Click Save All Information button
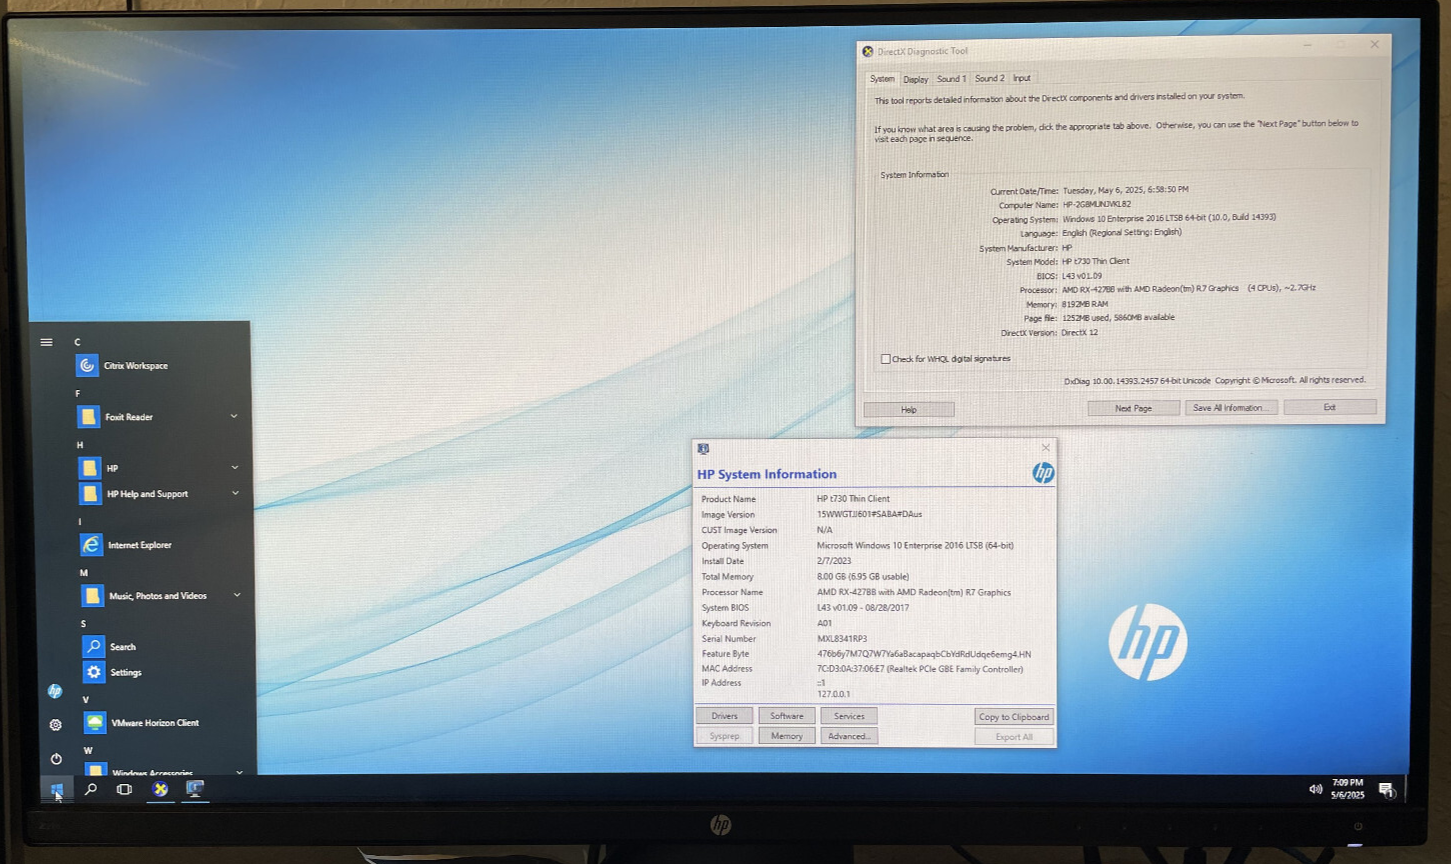The image size is (1451, 864). click(x=1231, y=408)
